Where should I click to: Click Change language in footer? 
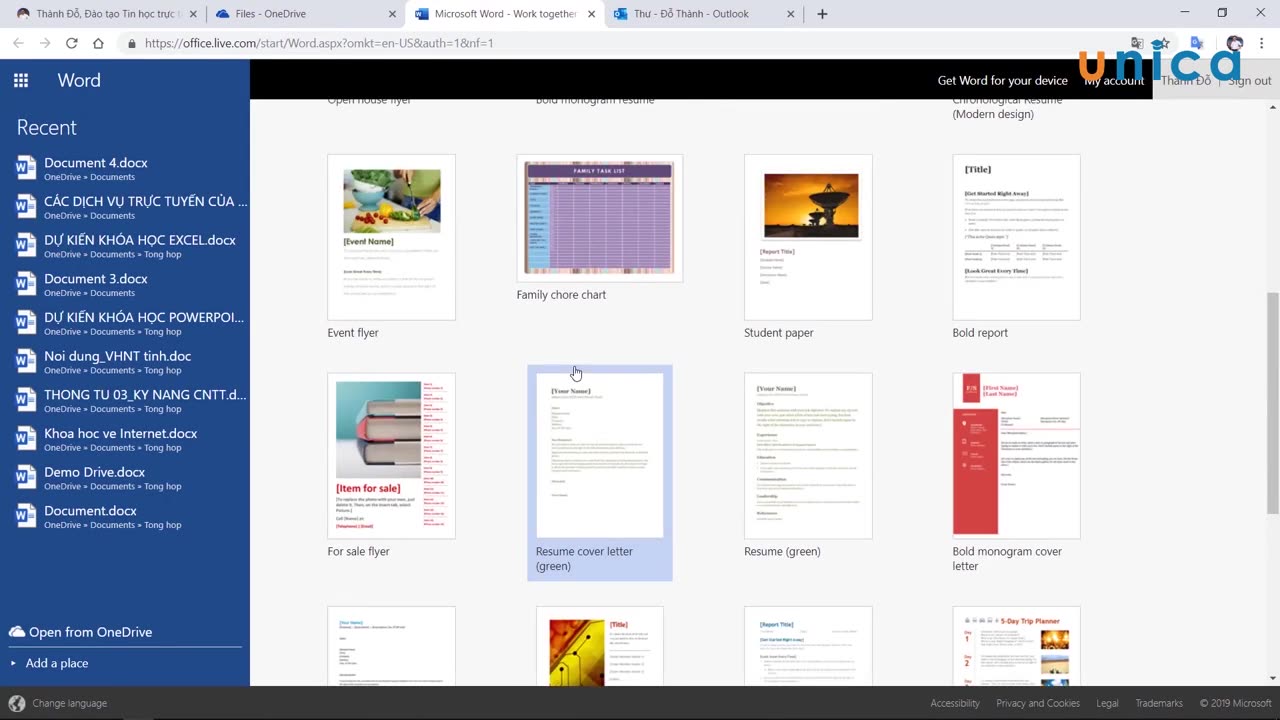click(69, 703)
